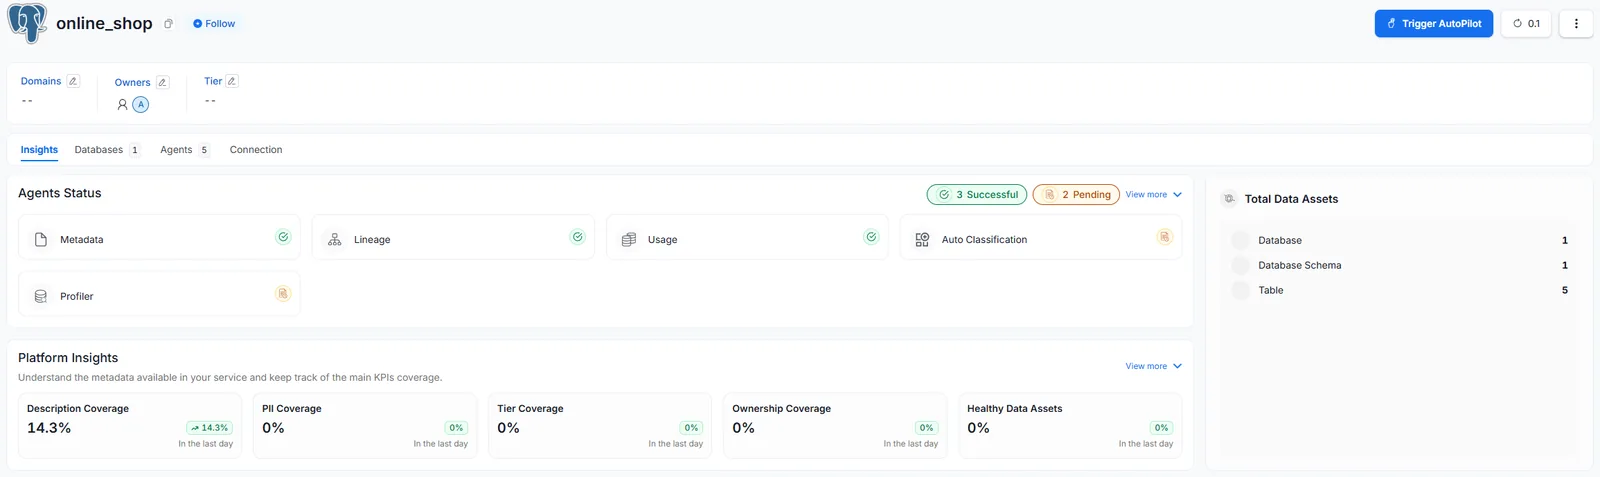Click the Lineage agent hierarchy icon
Screen dimensions: 1600x477
335,240
